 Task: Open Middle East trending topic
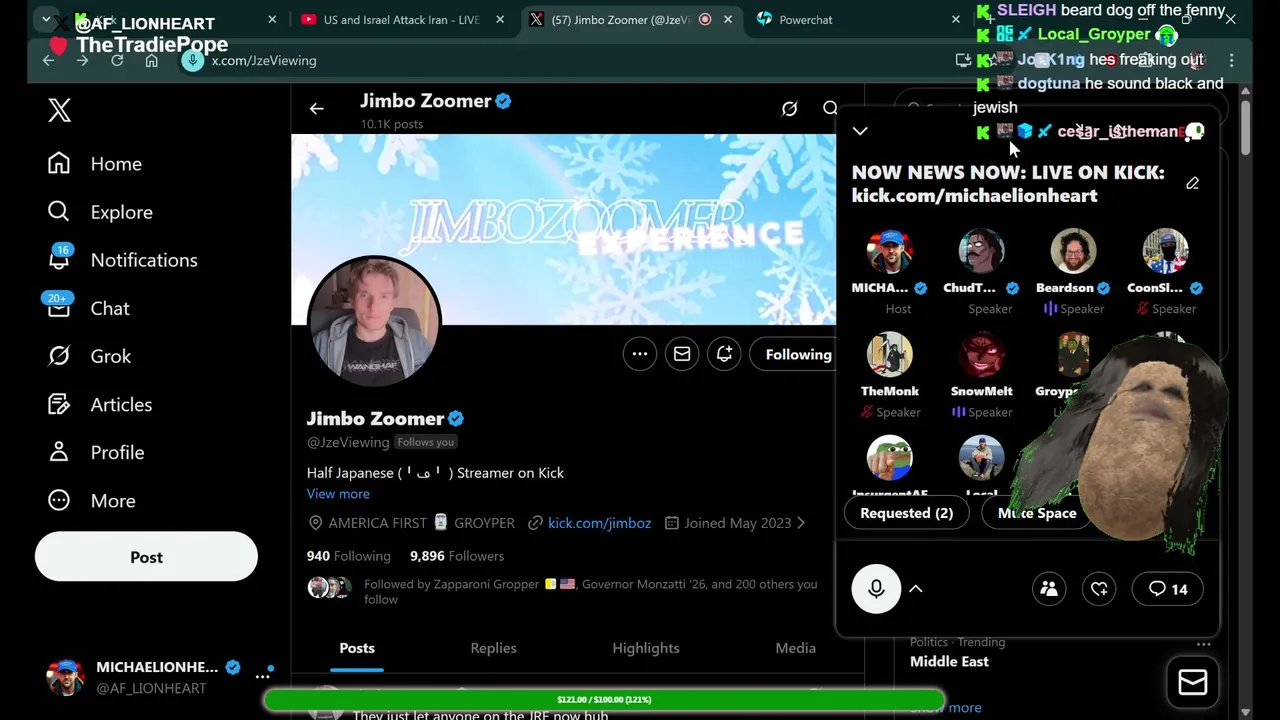[x=949, y=662]
